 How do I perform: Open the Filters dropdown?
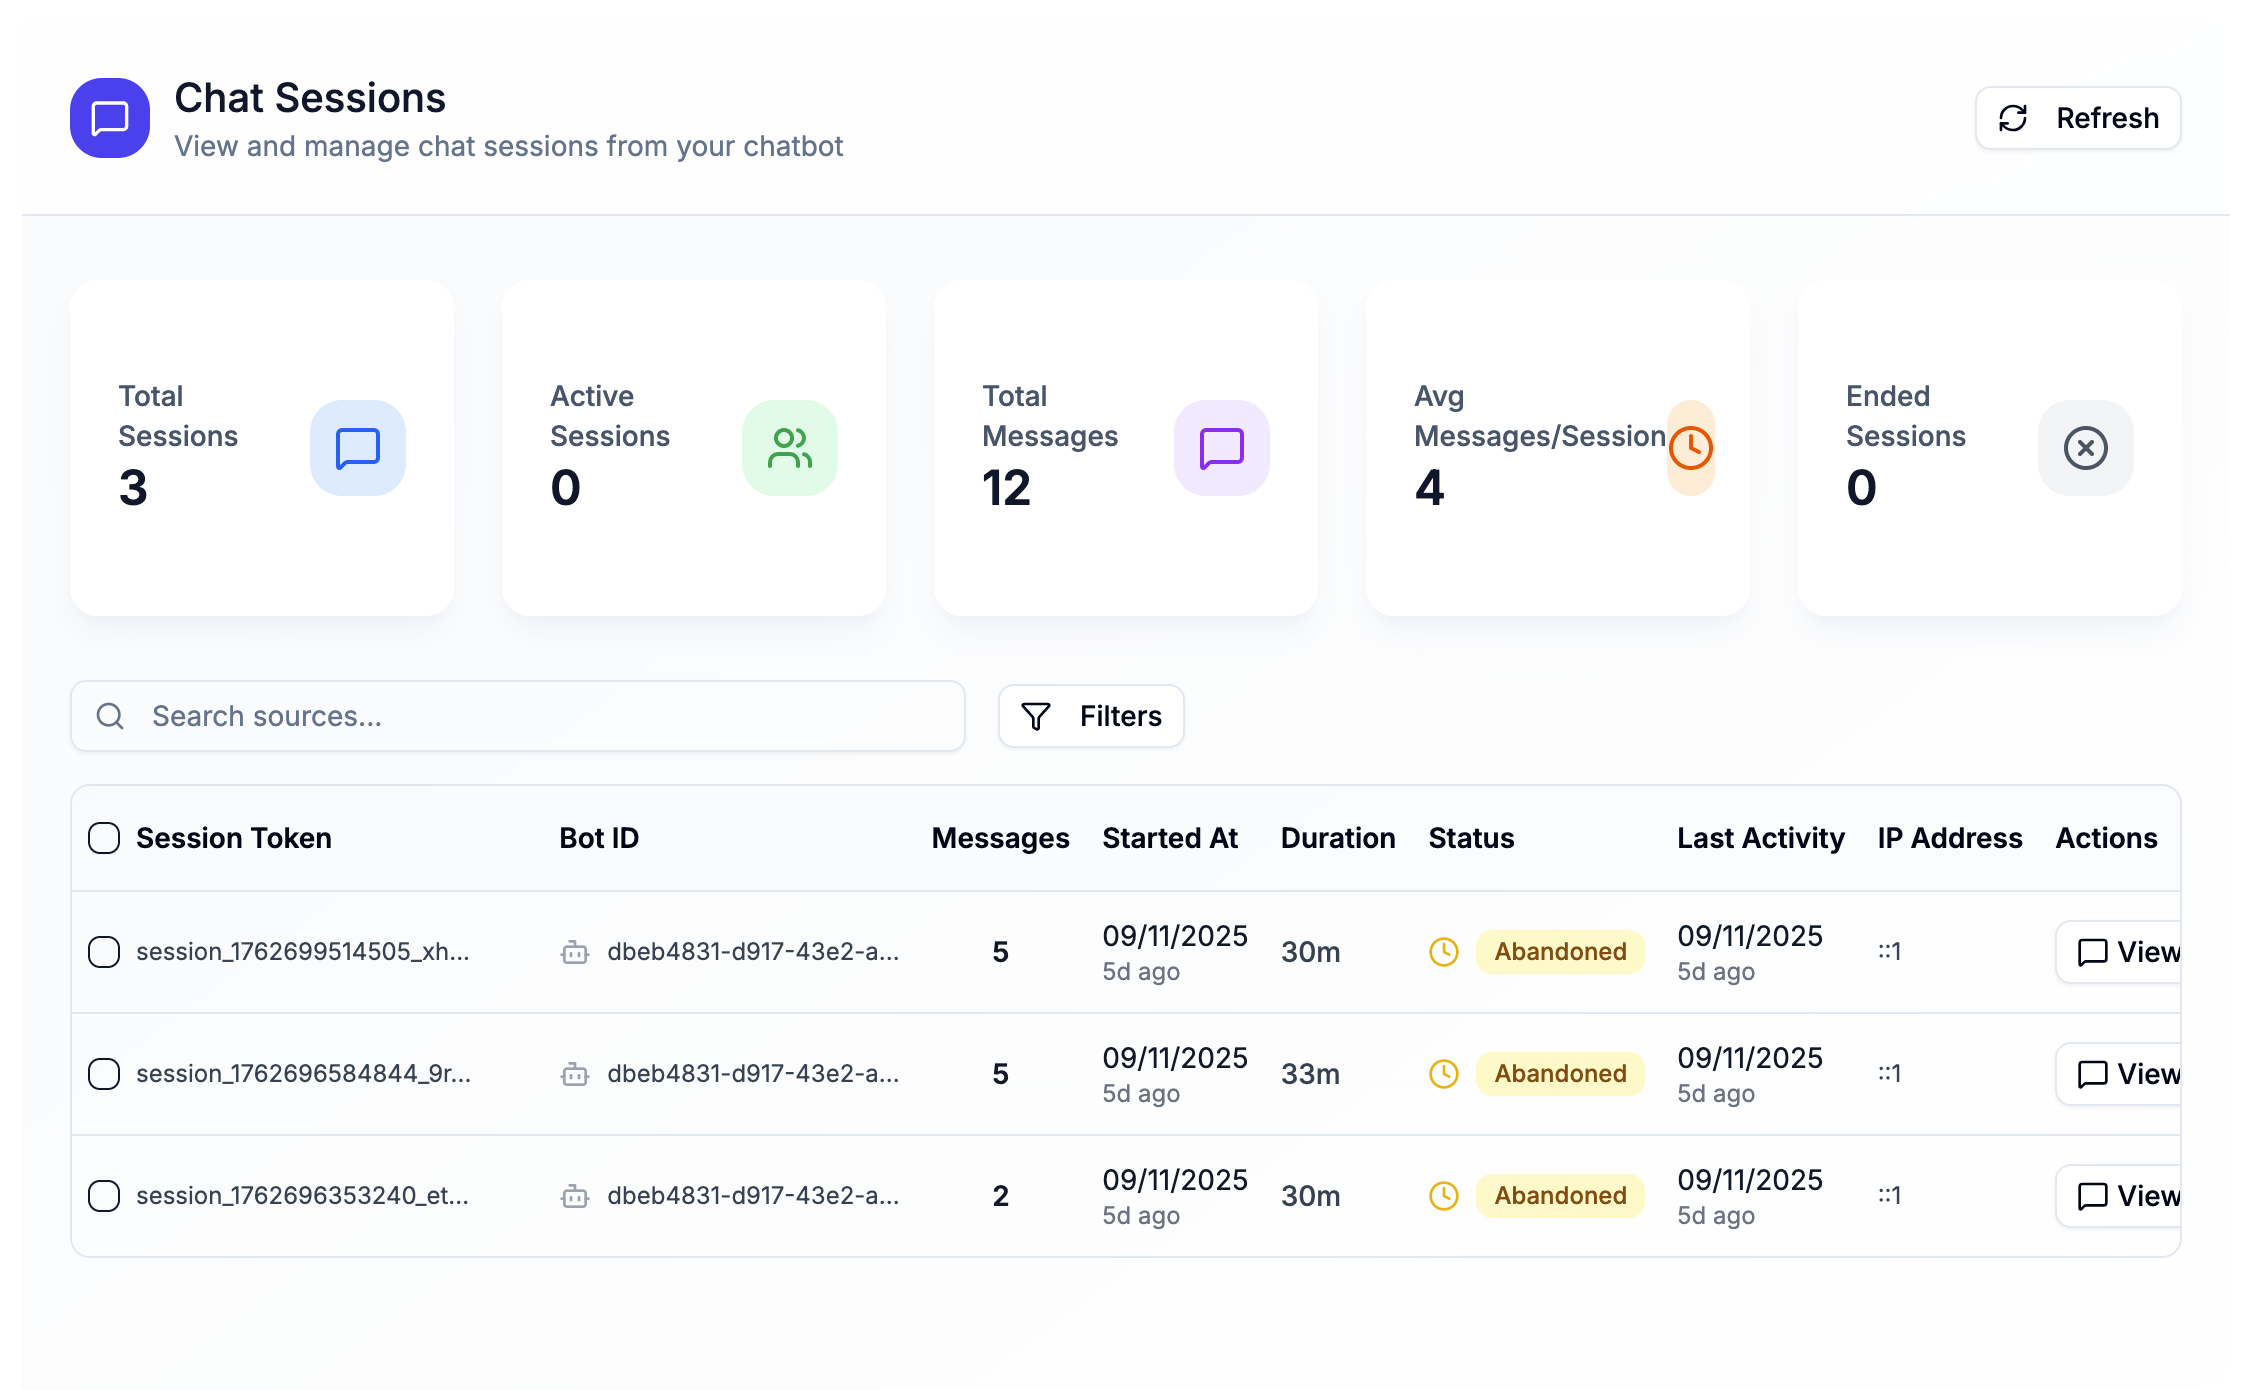[1091, 716]
